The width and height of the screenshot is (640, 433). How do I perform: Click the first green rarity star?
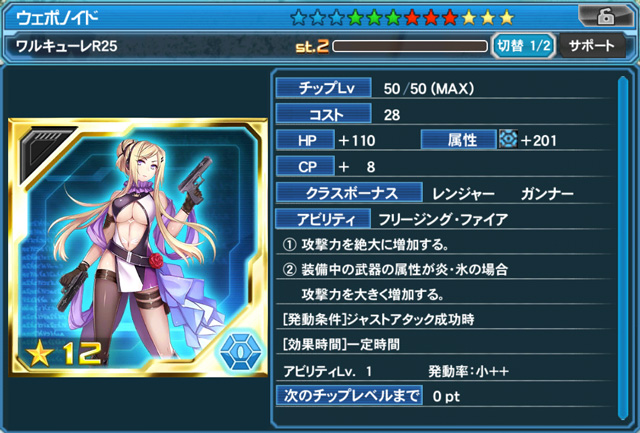pyautogui.click(x=355, y=18)
